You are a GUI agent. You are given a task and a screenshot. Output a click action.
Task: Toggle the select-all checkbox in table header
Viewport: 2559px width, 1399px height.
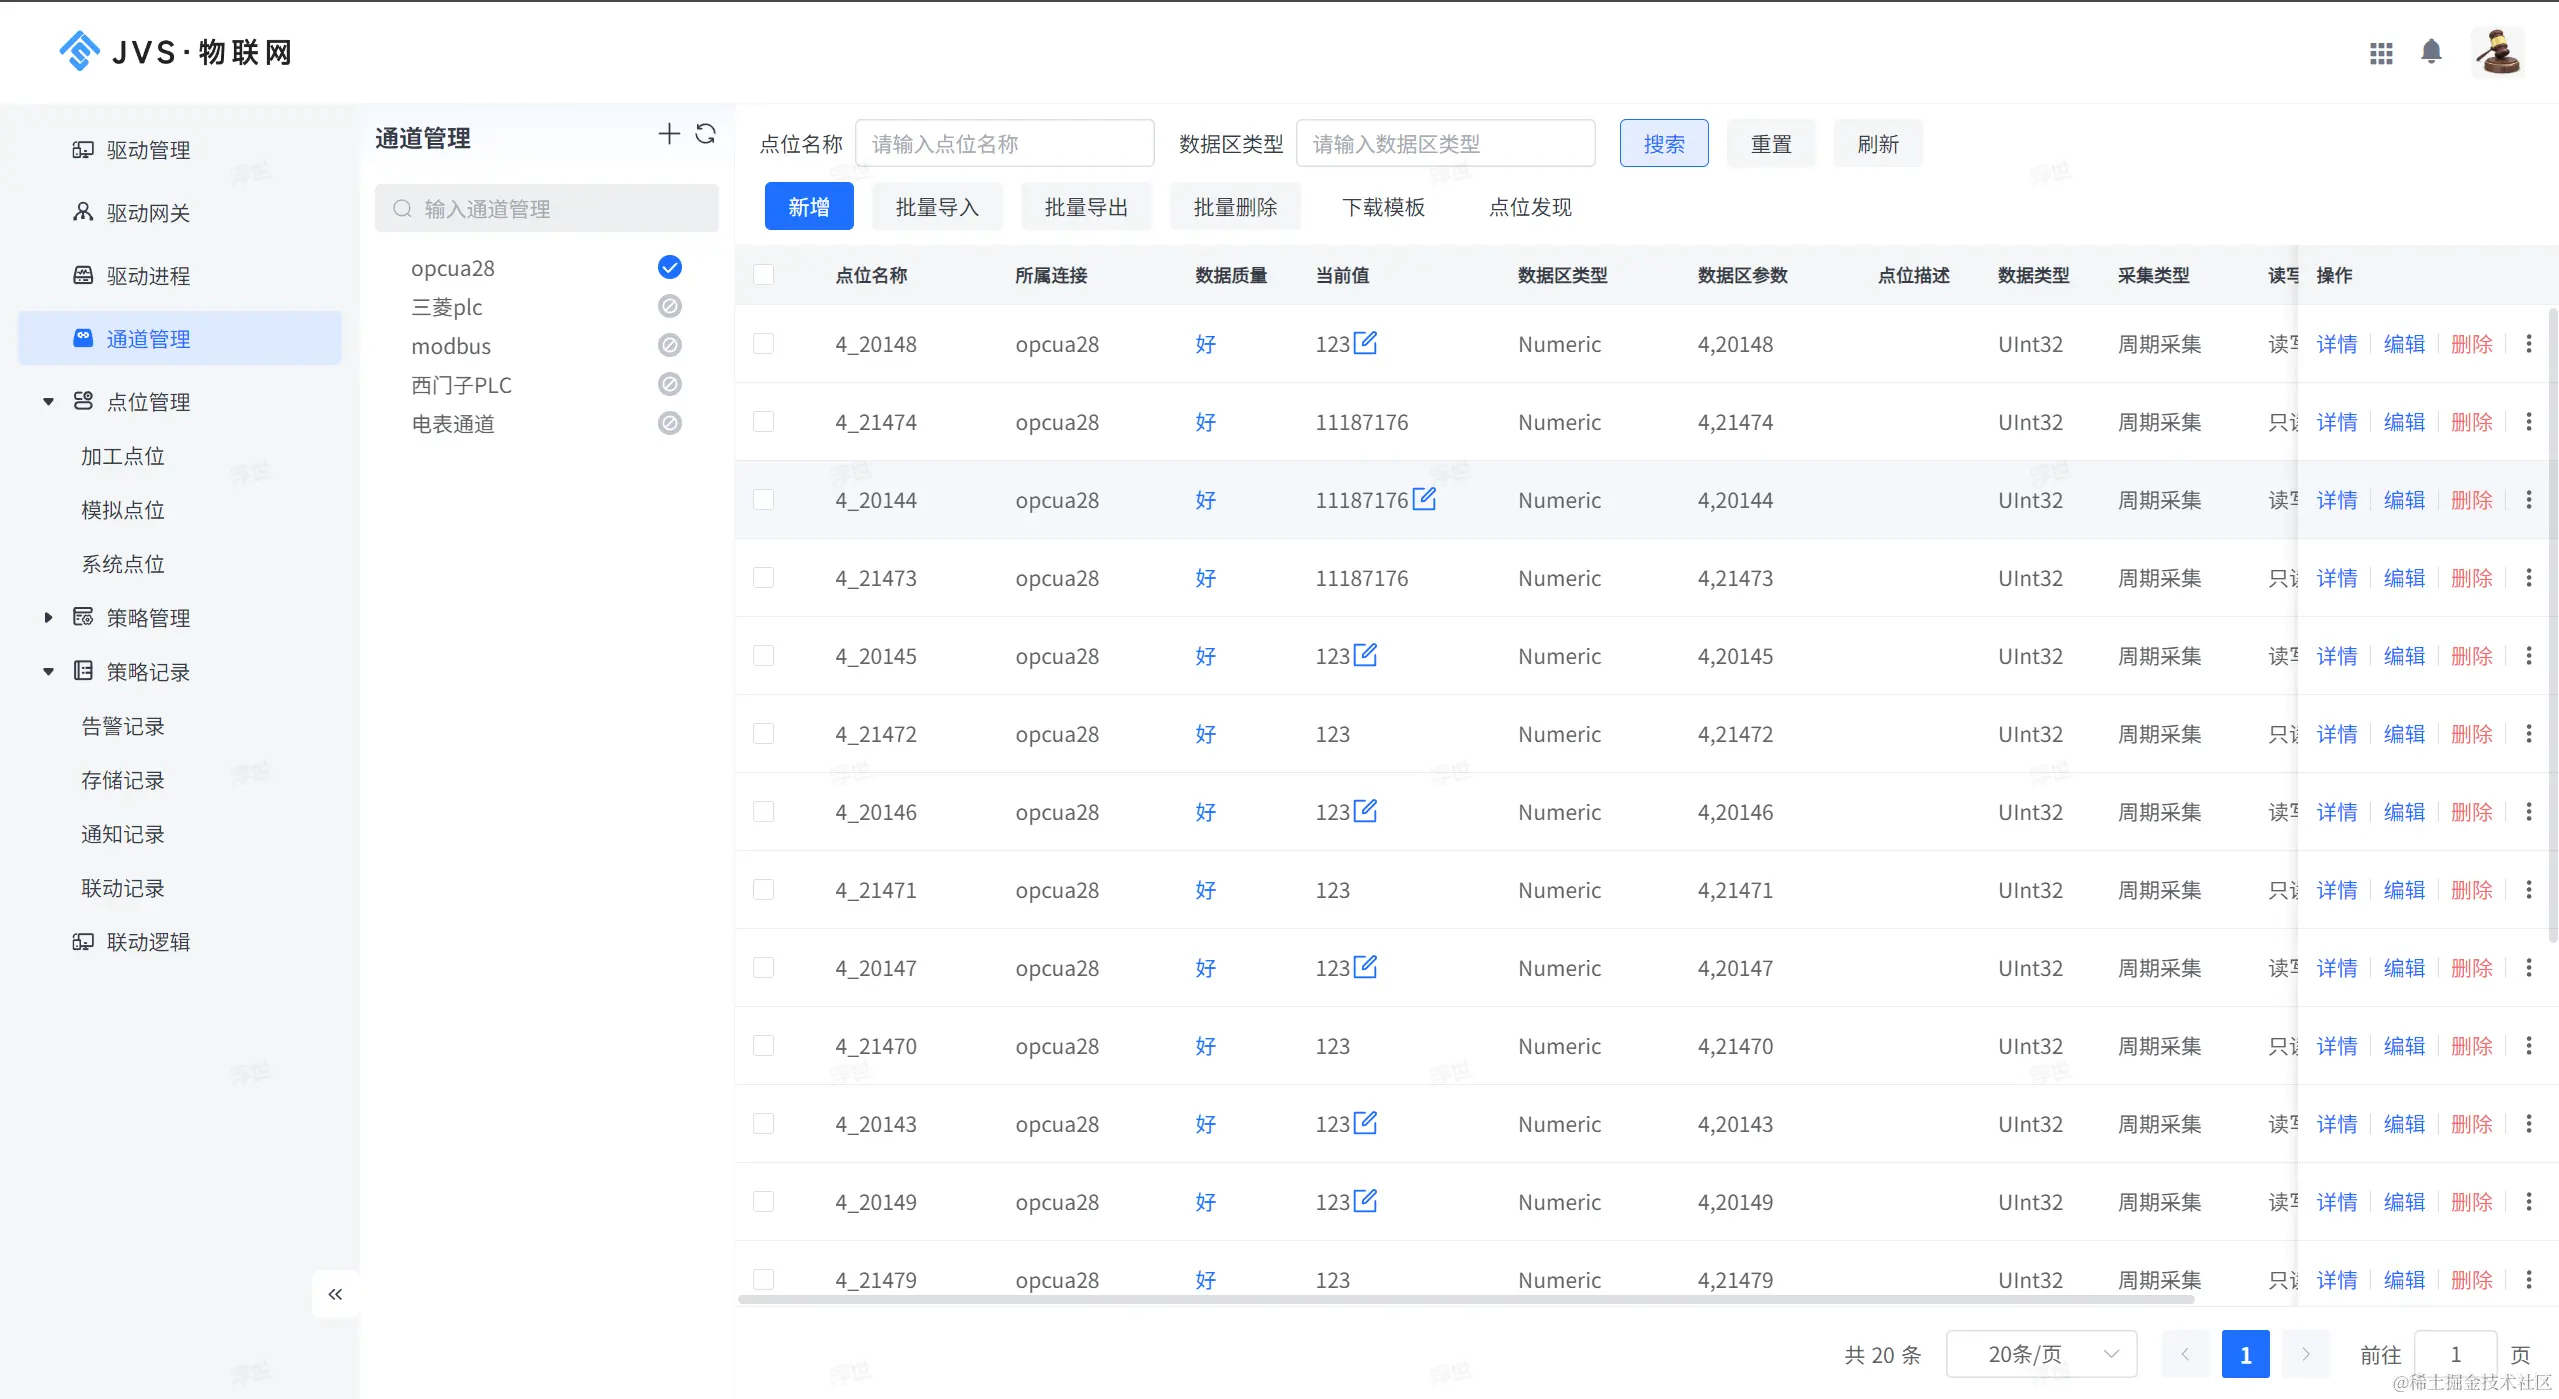point(763,275)
